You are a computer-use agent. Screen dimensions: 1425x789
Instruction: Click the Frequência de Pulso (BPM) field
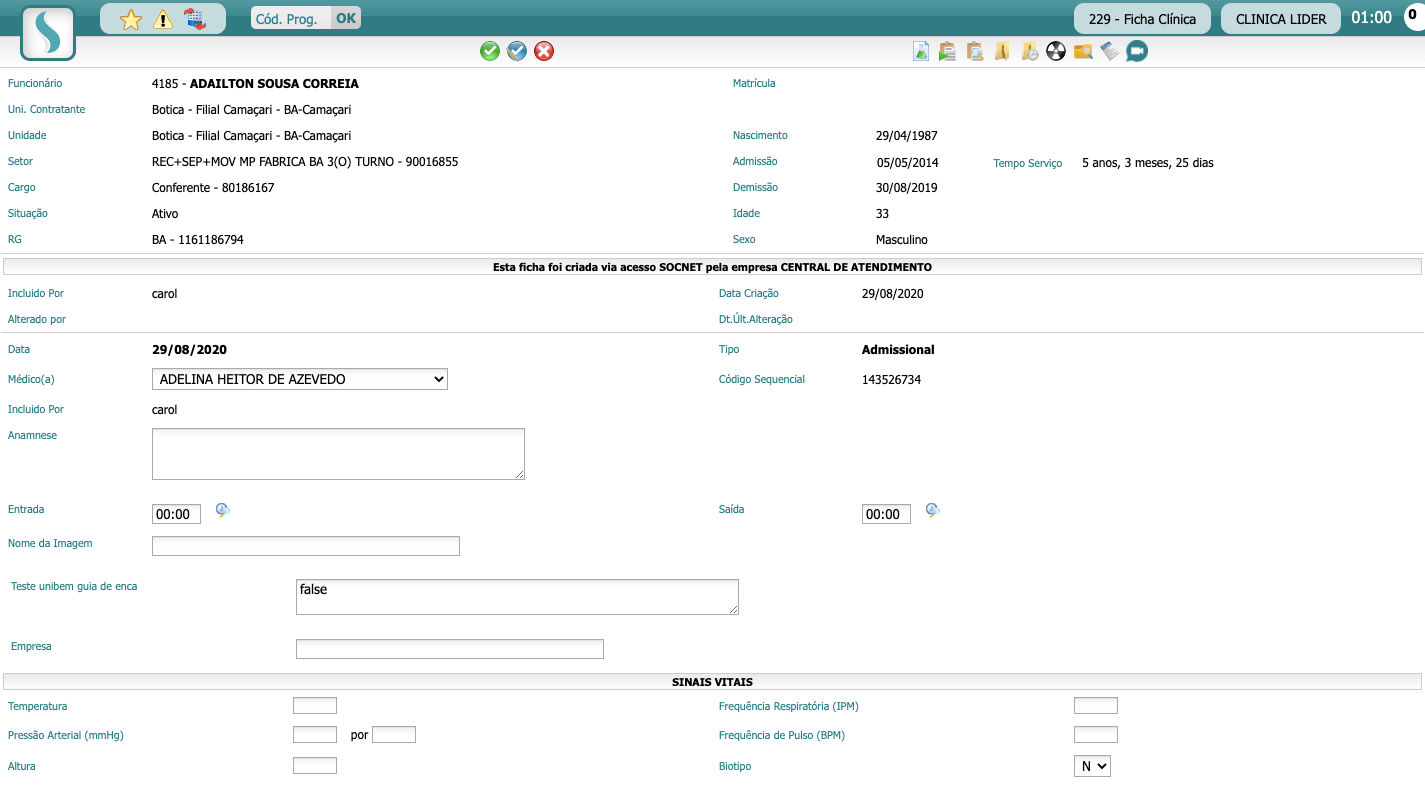point(1096,735)
